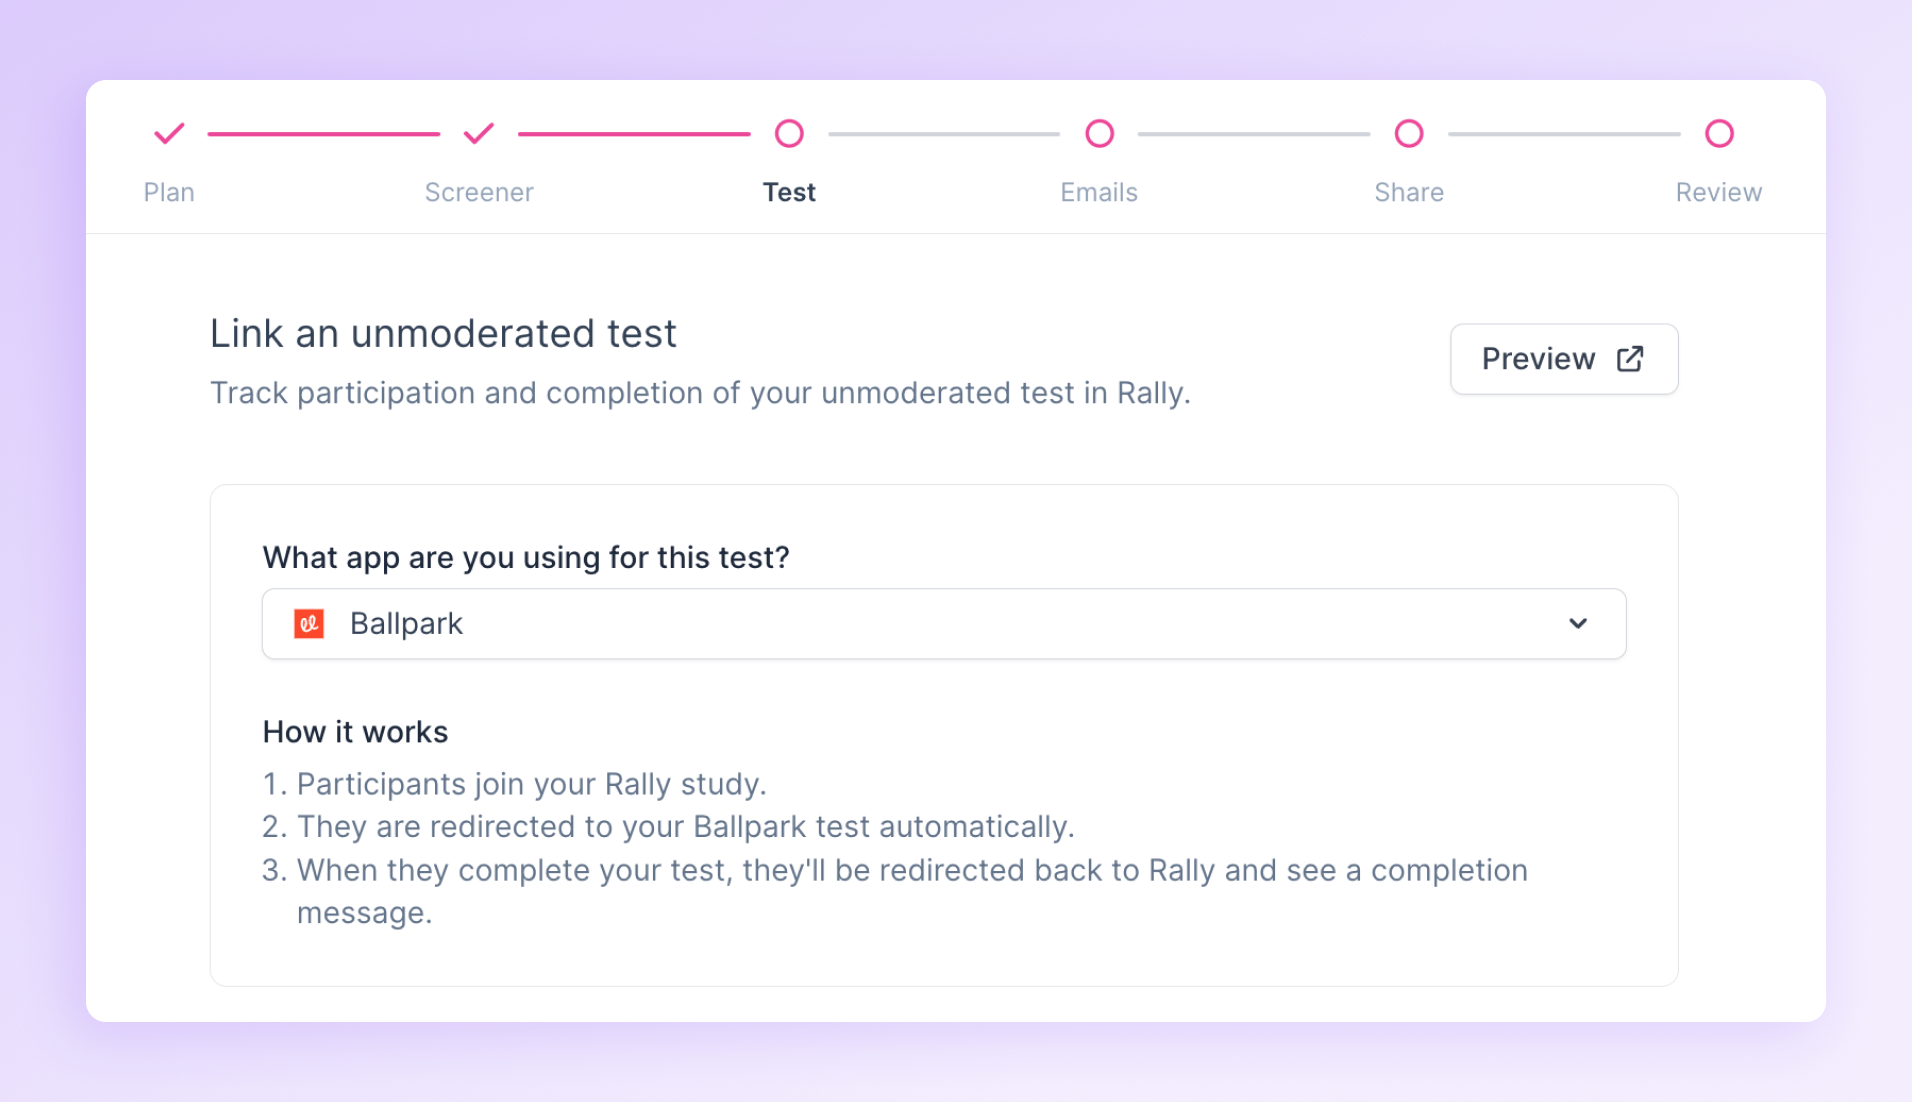Open the Share step label
The width and height of the screenshot is (1912, 1102).
(x=1409, y=192)
